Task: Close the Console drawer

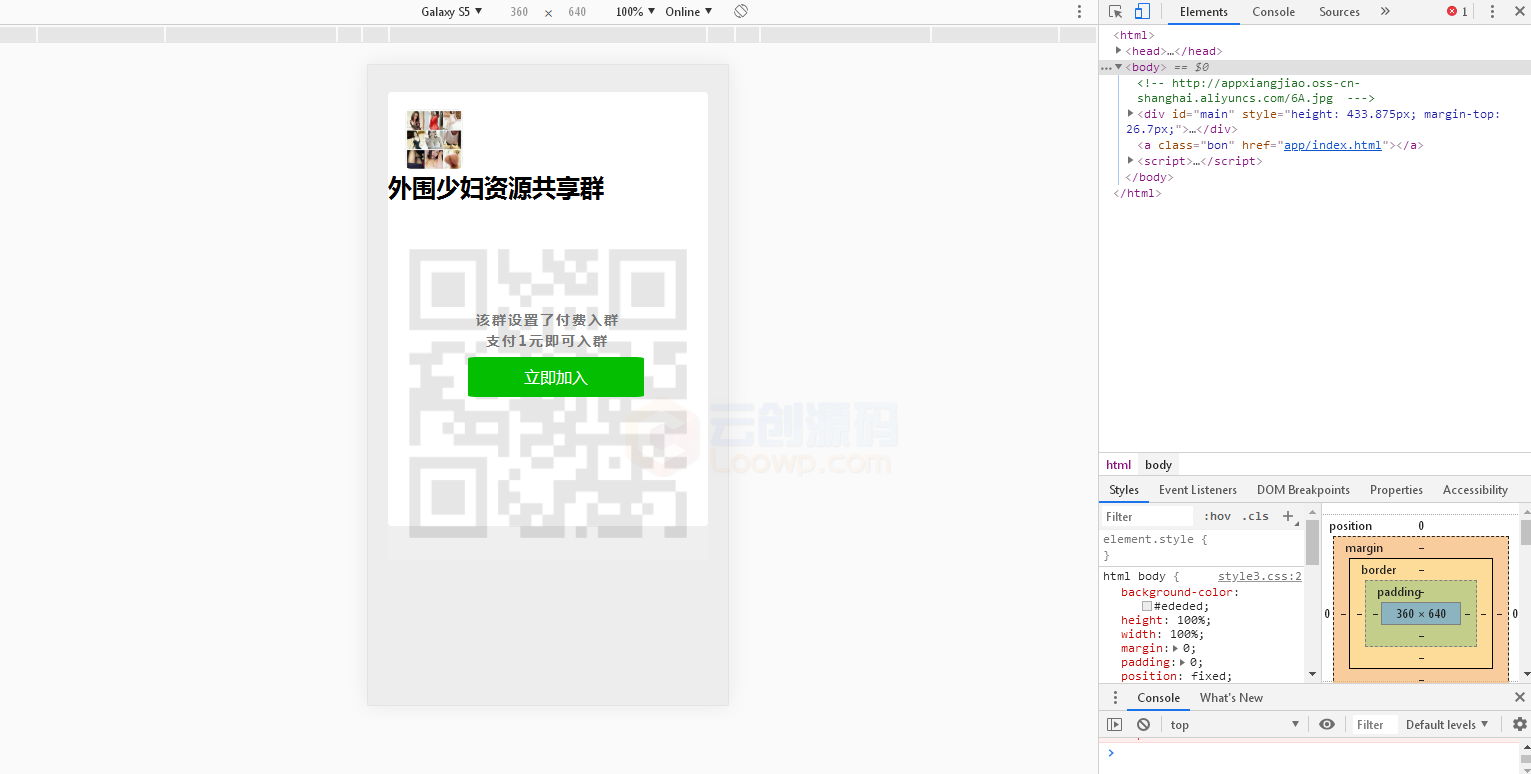Action: click(x=1519, y=698)
